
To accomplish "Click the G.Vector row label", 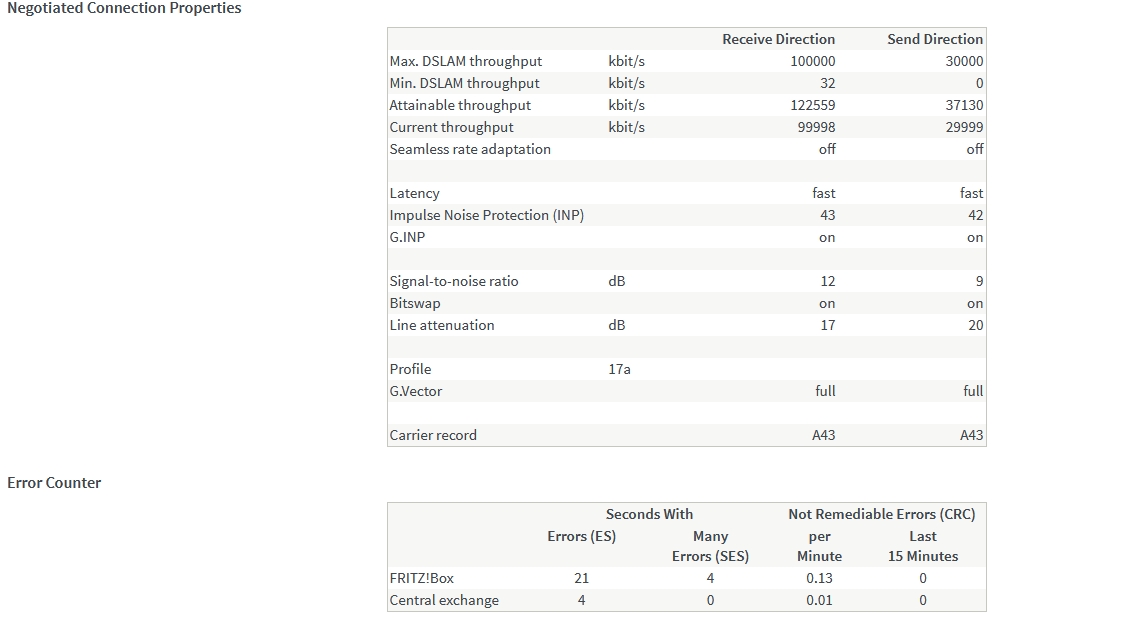I will pyautogui.click(x=416, y=391).
